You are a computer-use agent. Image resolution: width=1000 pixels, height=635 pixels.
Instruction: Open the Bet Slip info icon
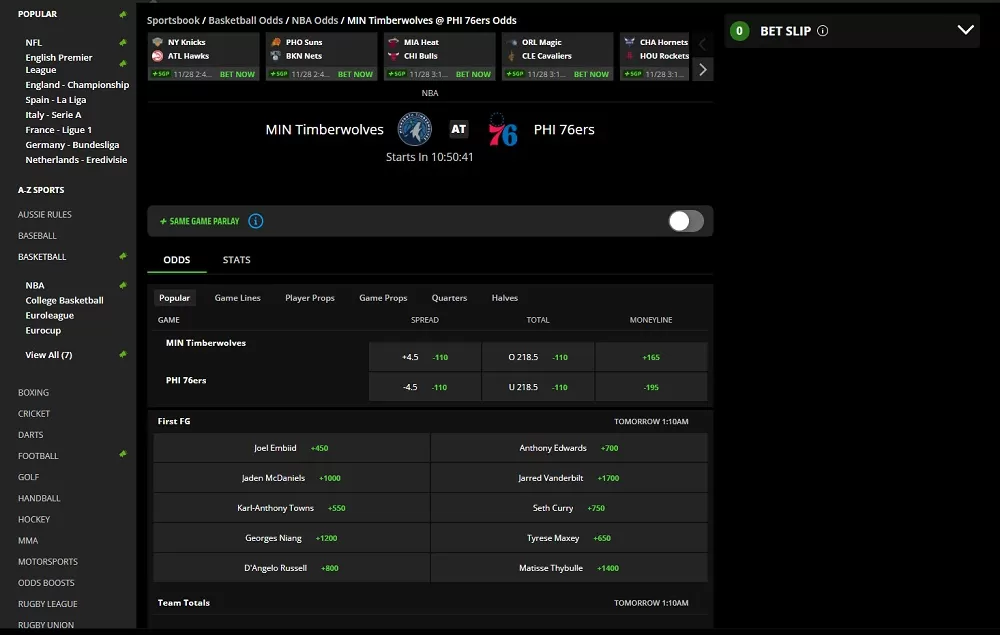pos(823,31)
